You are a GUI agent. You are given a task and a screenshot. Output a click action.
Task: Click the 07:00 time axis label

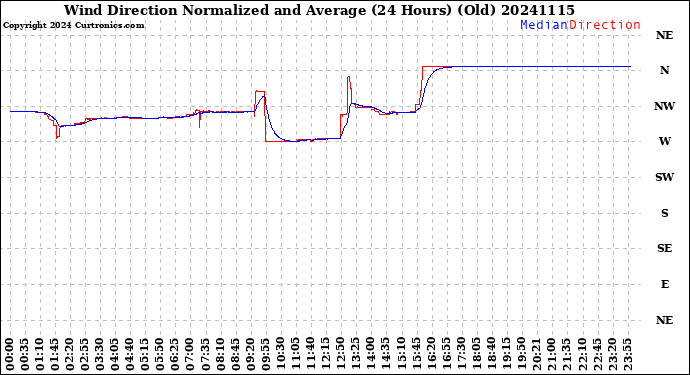pos(190,355)
